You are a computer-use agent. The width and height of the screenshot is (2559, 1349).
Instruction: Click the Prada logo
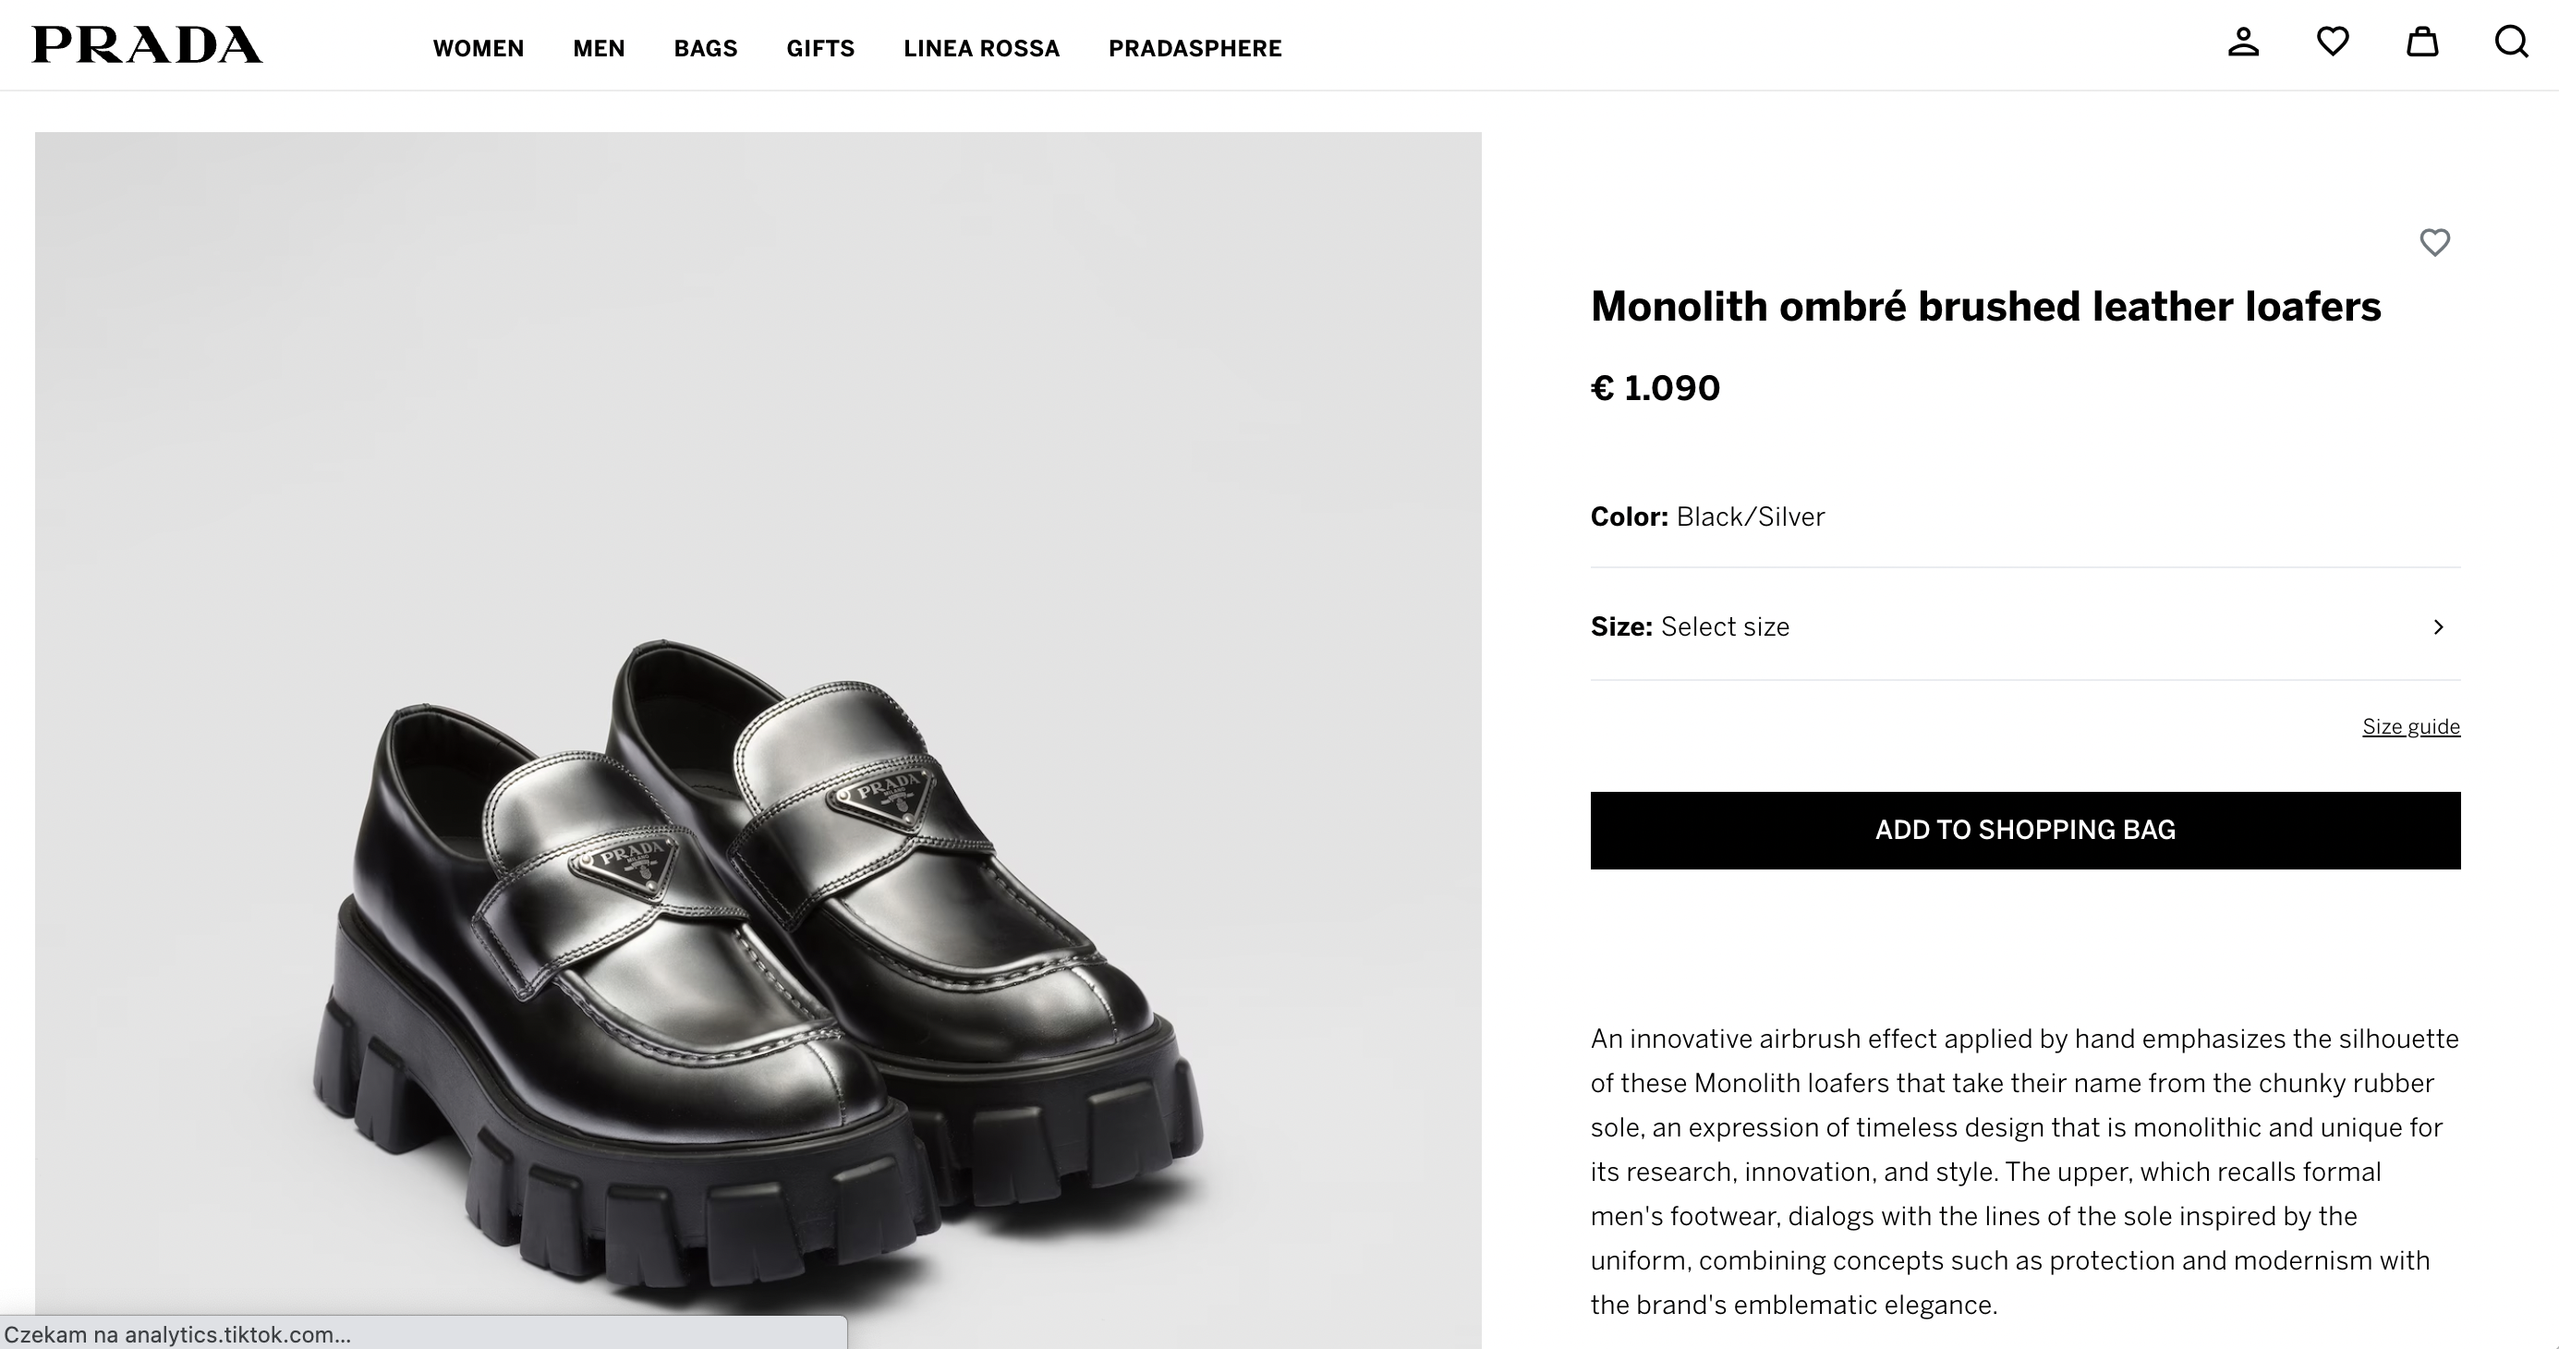click(x=147, y=45)
